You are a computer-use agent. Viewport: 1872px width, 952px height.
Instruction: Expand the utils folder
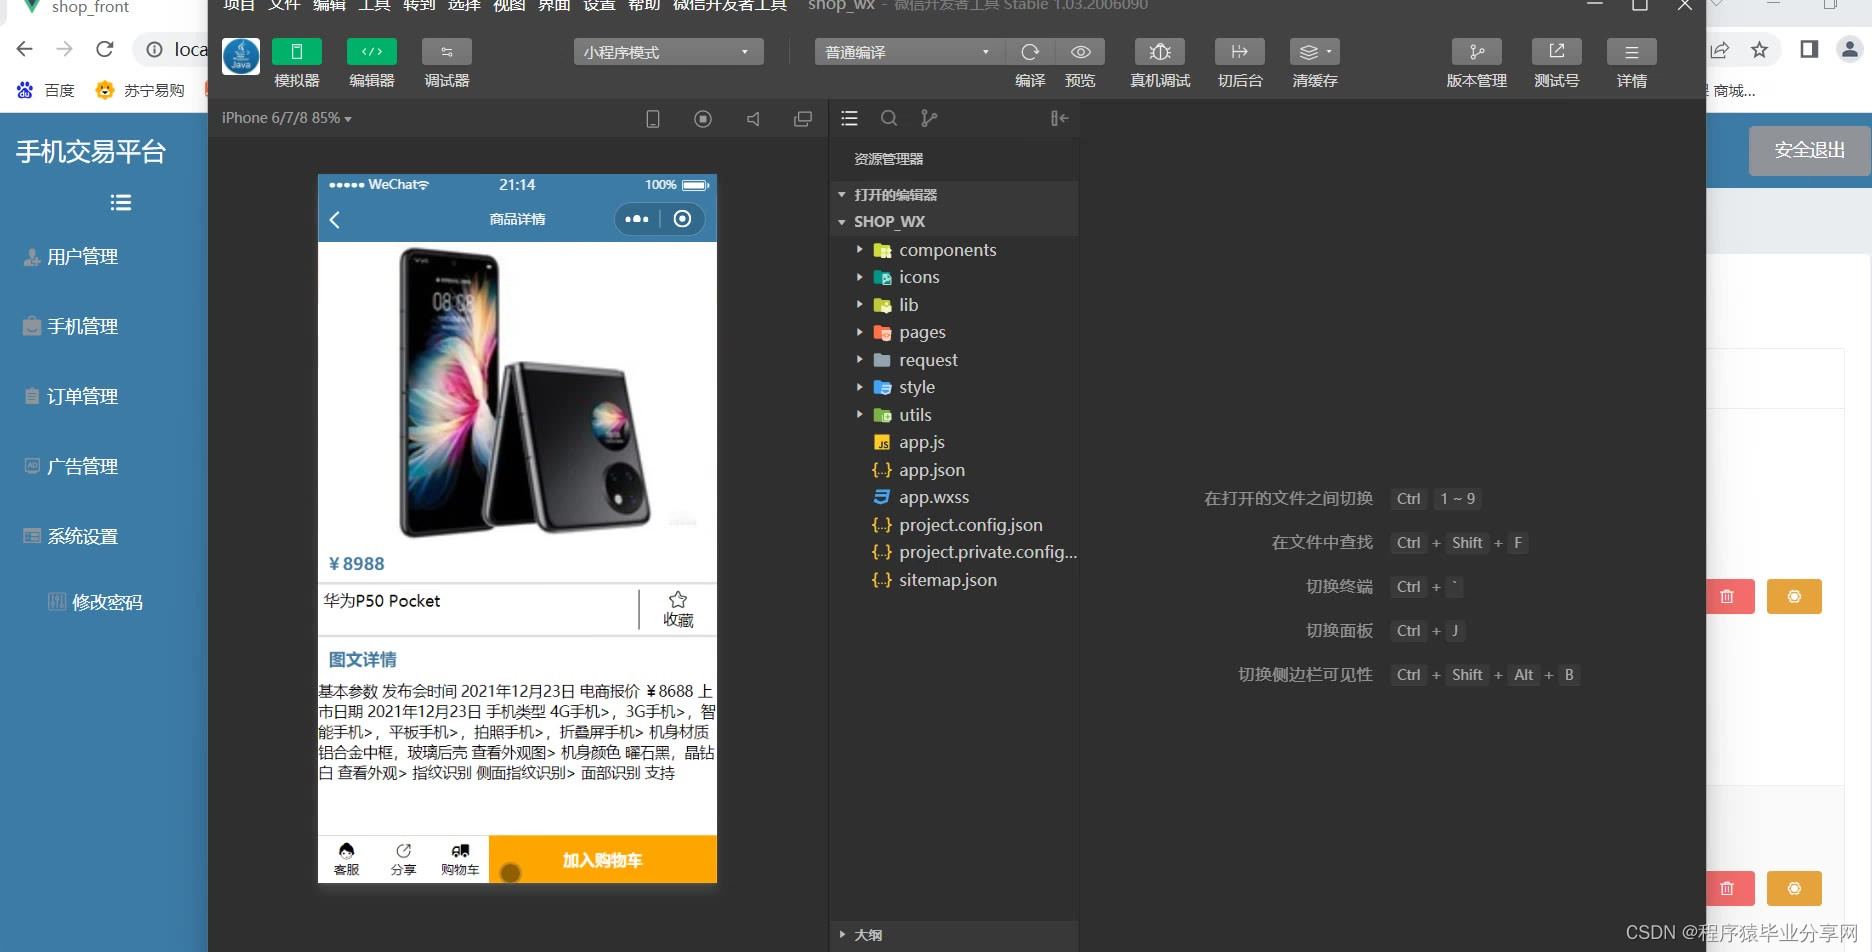coord(954,415)
